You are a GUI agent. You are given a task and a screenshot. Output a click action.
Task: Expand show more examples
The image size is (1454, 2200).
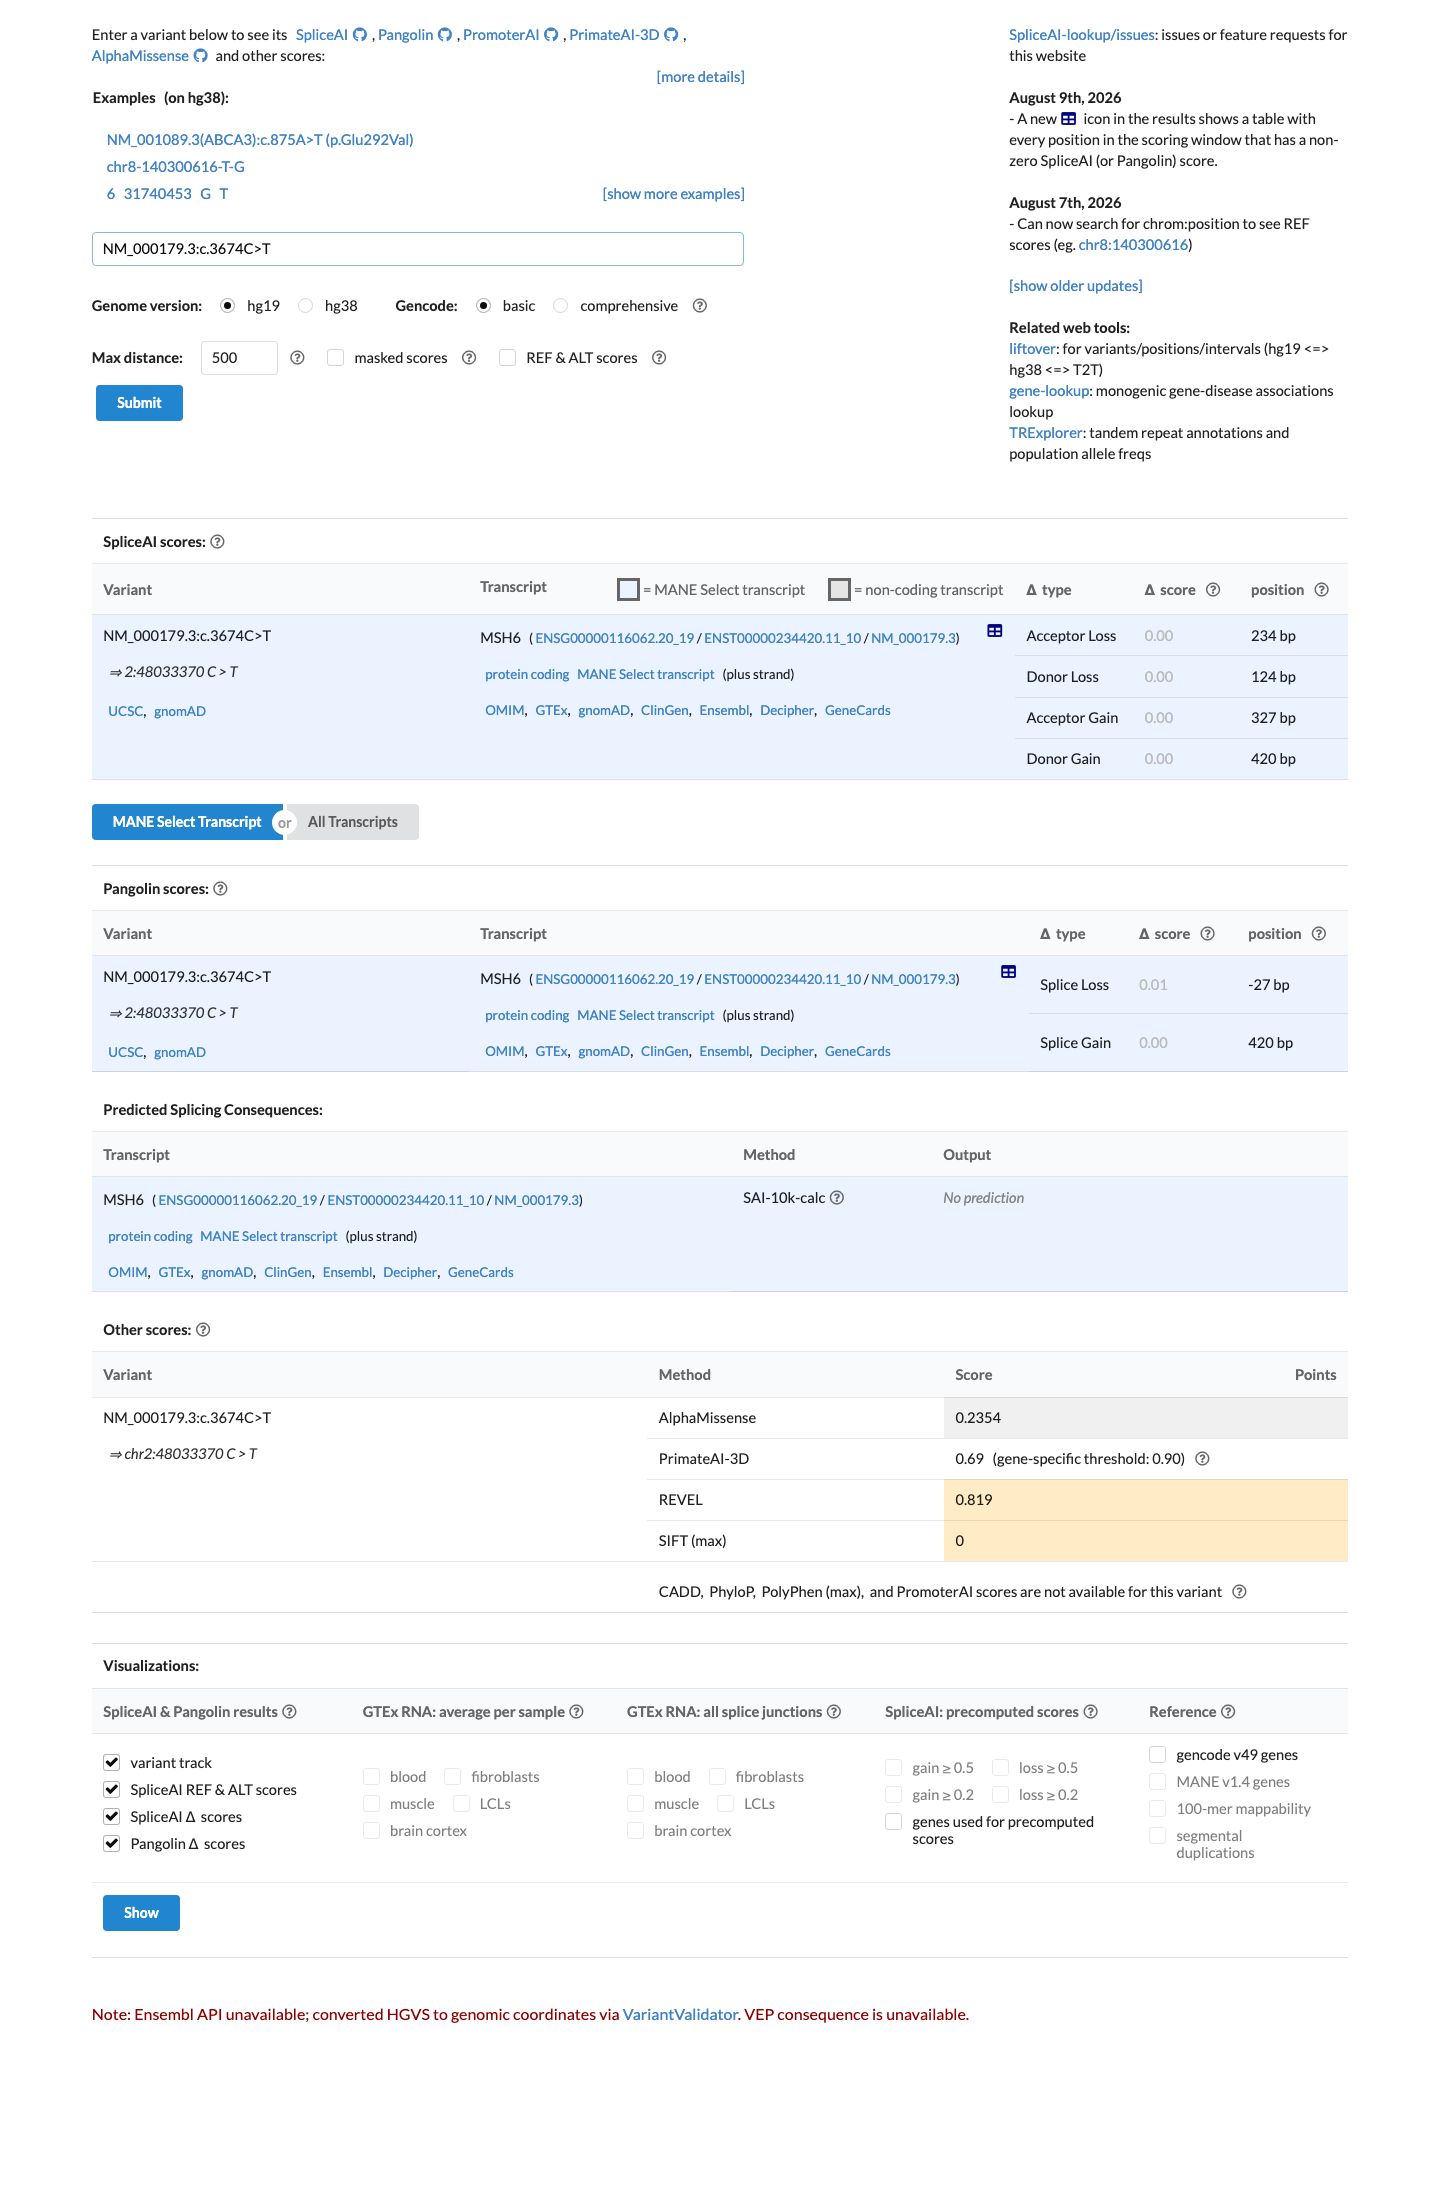click(673, 194)
